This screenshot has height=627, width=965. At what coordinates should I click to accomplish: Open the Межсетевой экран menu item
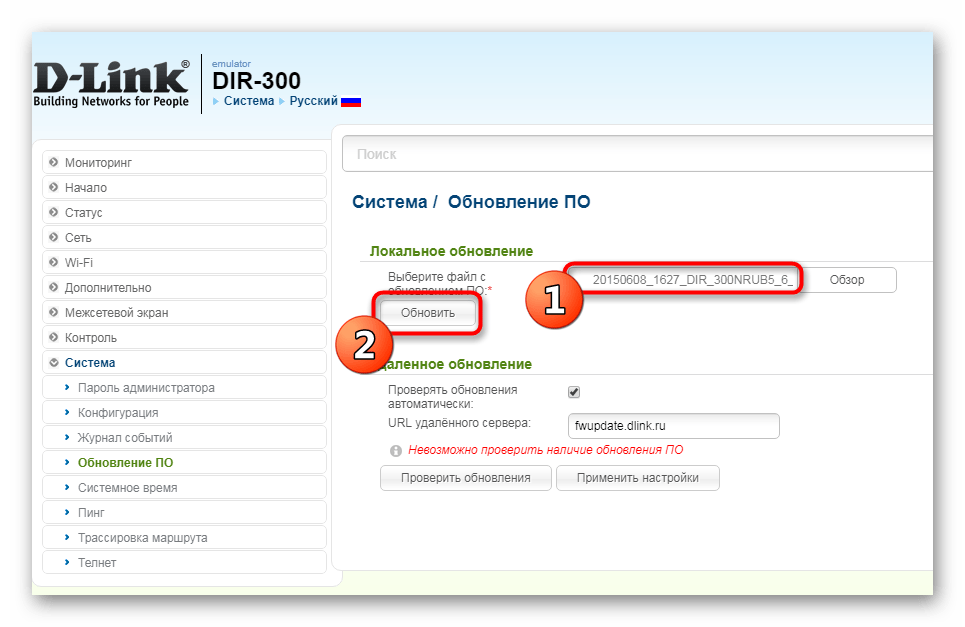coord(184,312)
